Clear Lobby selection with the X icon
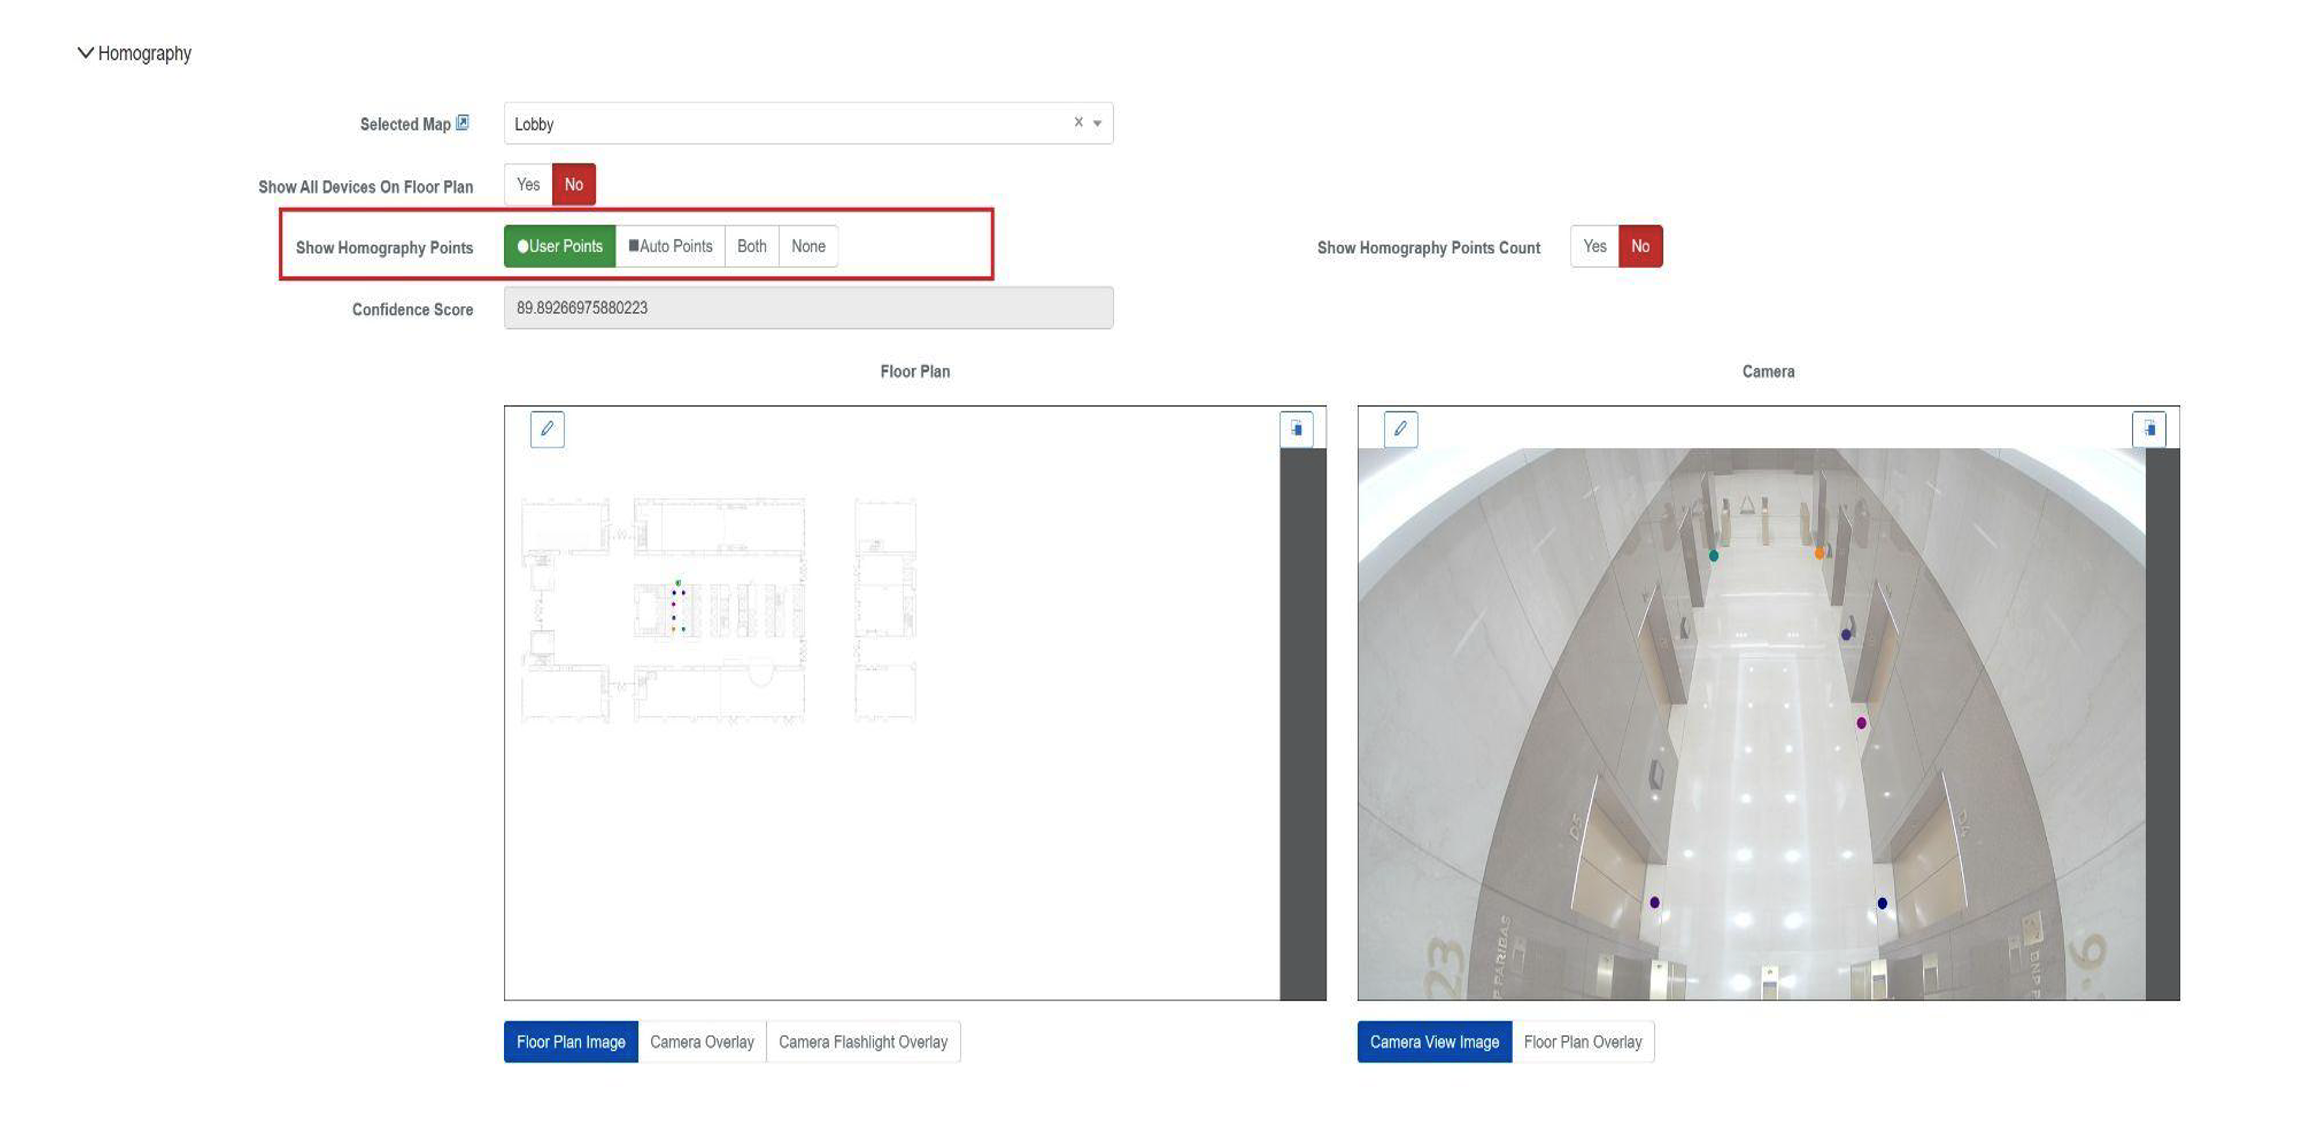2308x1128 pixels. coord(1078,122)
